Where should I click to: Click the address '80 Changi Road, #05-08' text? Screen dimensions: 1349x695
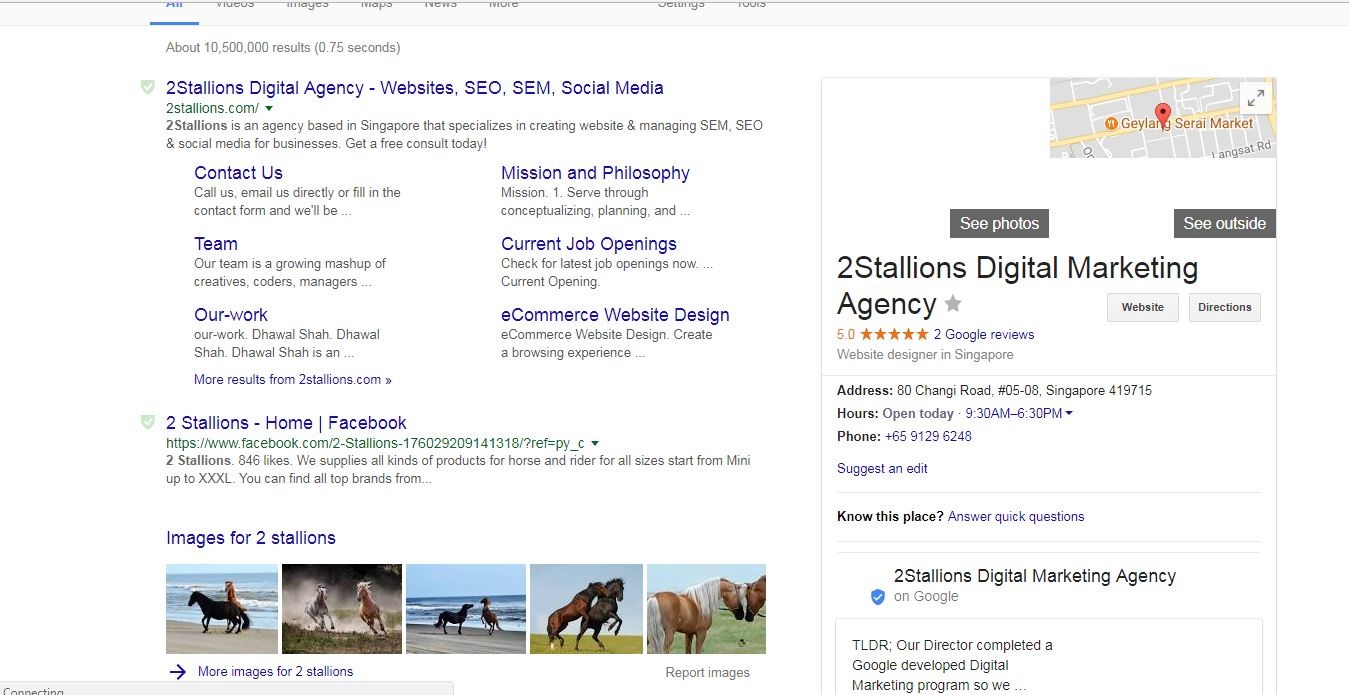coord(1024,391)
